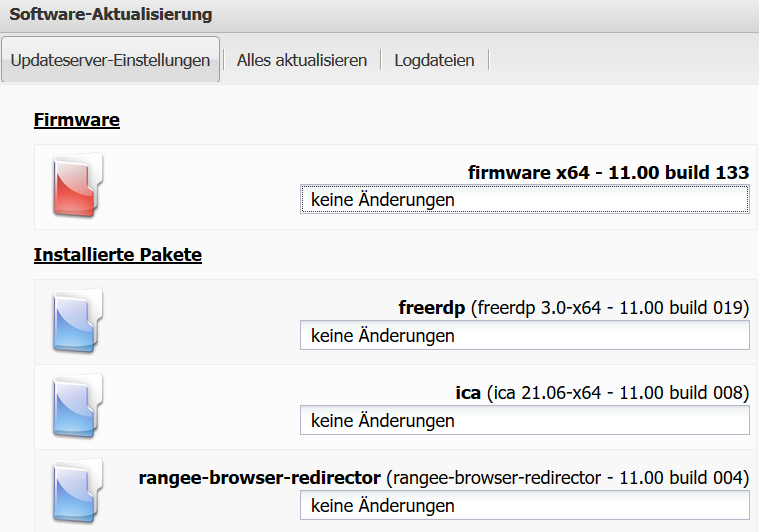
Task: Click the Software-Aktualisierung title
Action: [x=111, y=15]
